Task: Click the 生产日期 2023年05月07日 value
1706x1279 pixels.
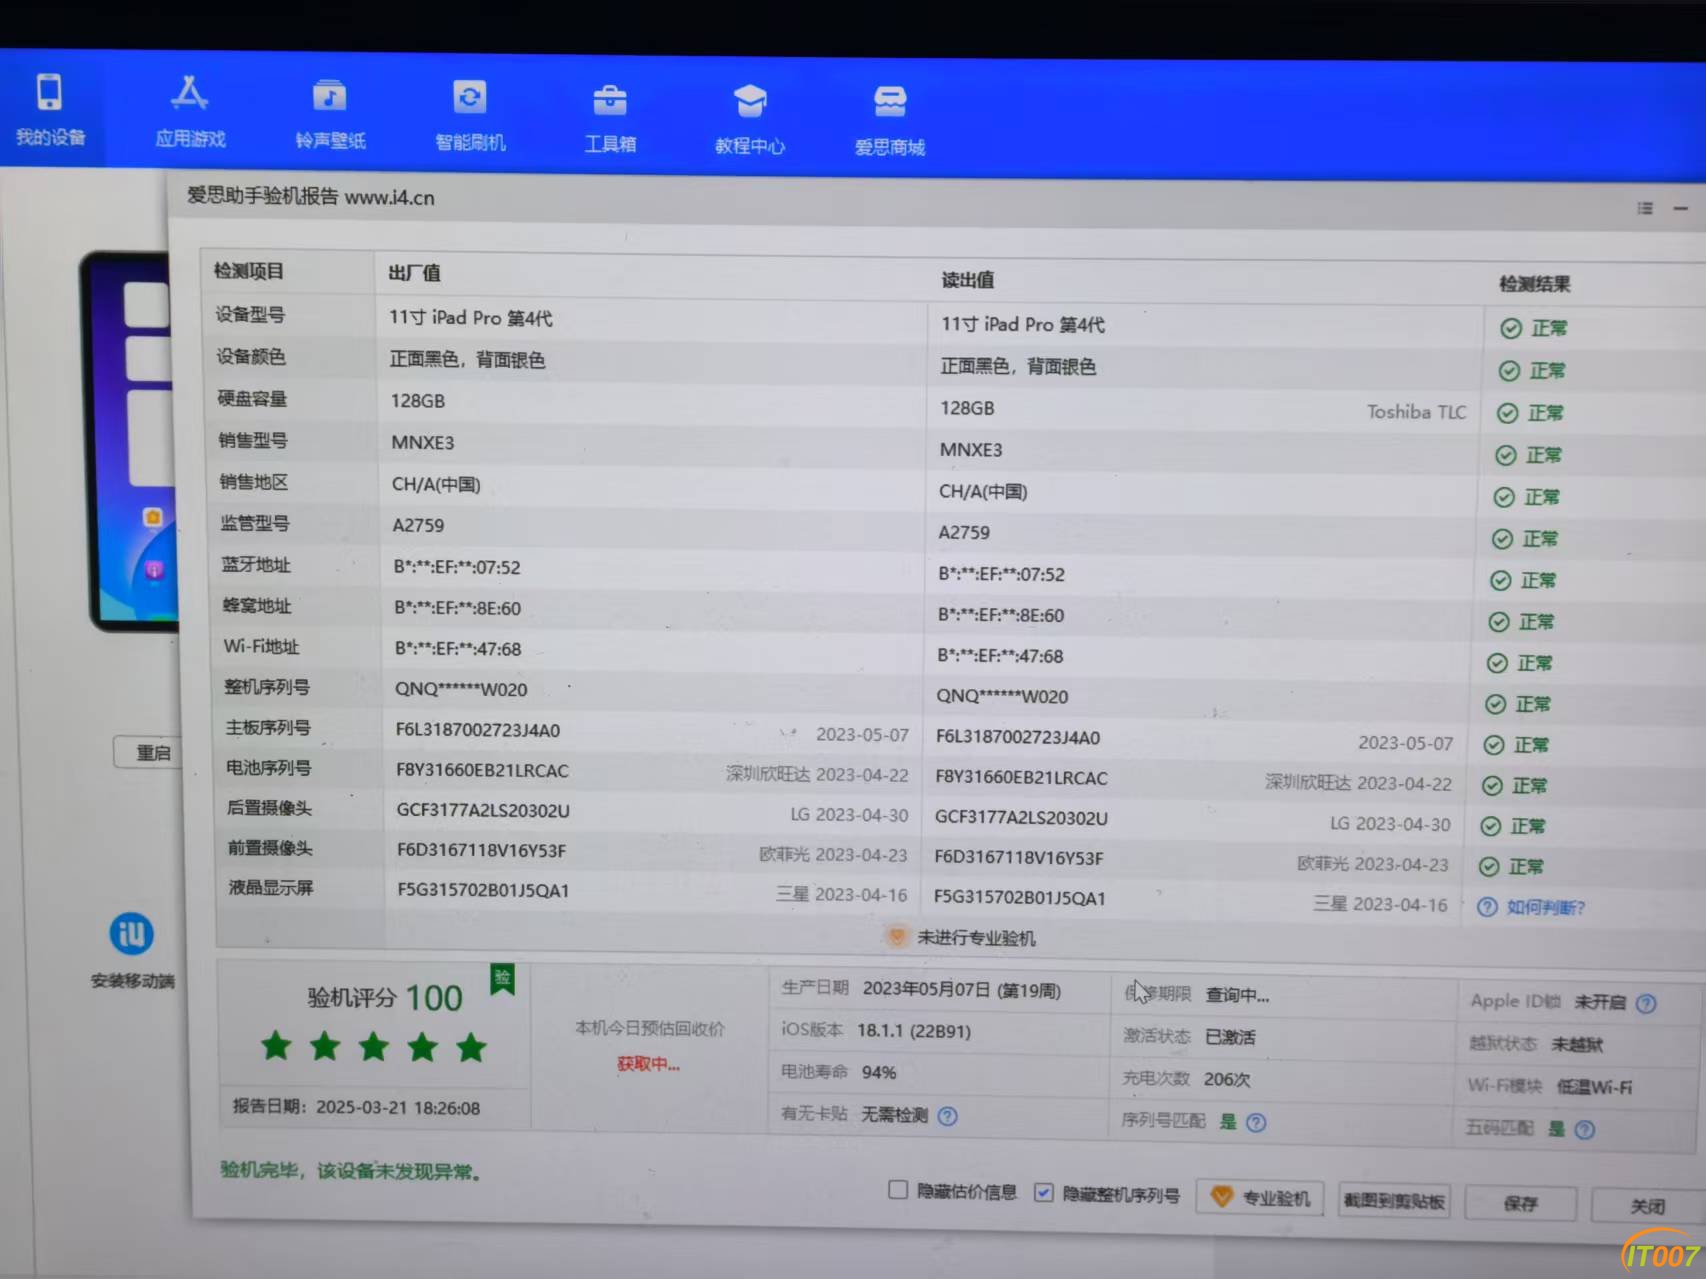Action: 961,989
